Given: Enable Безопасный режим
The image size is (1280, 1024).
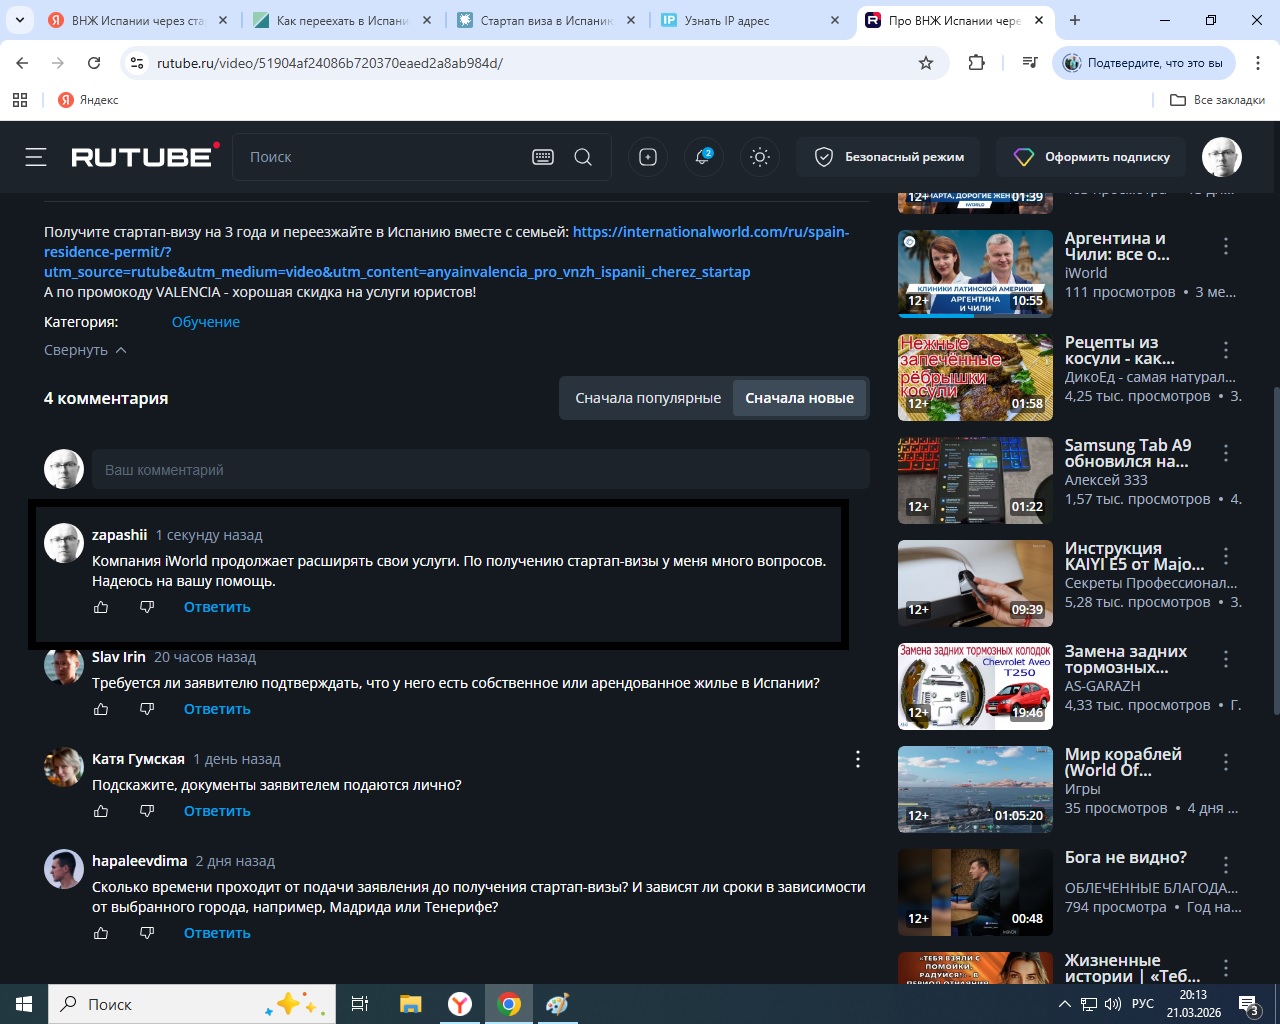Looking at the screenshot, I should pyautogui.click(x=890, y=157).
